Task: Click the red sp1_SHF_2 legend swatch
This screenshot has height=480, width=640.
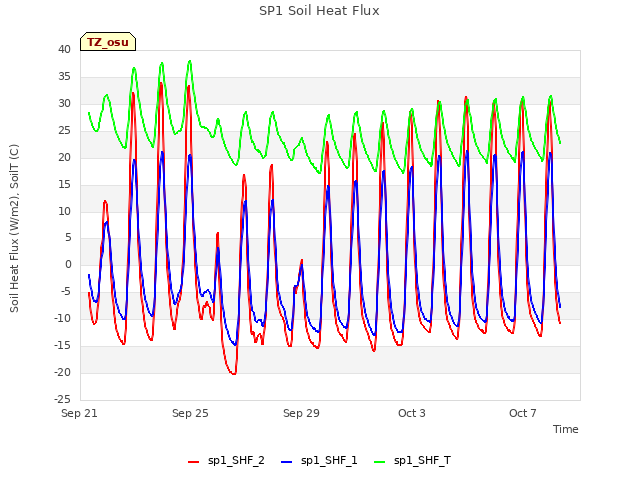Action: (193, 462)
